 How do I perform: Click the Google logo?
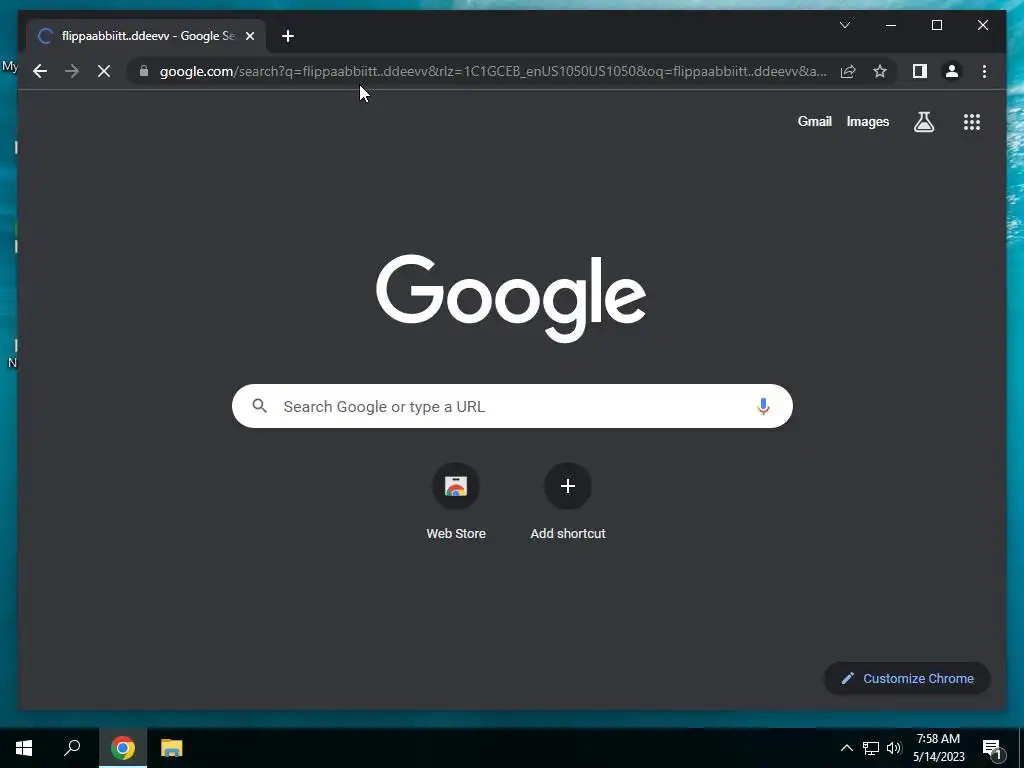(x=511, y=298)
